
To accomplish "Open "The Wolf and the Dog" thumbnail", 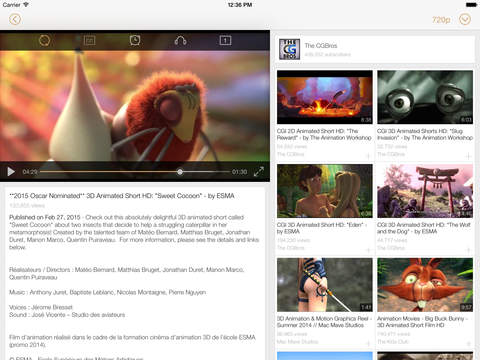I will click(425, 191).
